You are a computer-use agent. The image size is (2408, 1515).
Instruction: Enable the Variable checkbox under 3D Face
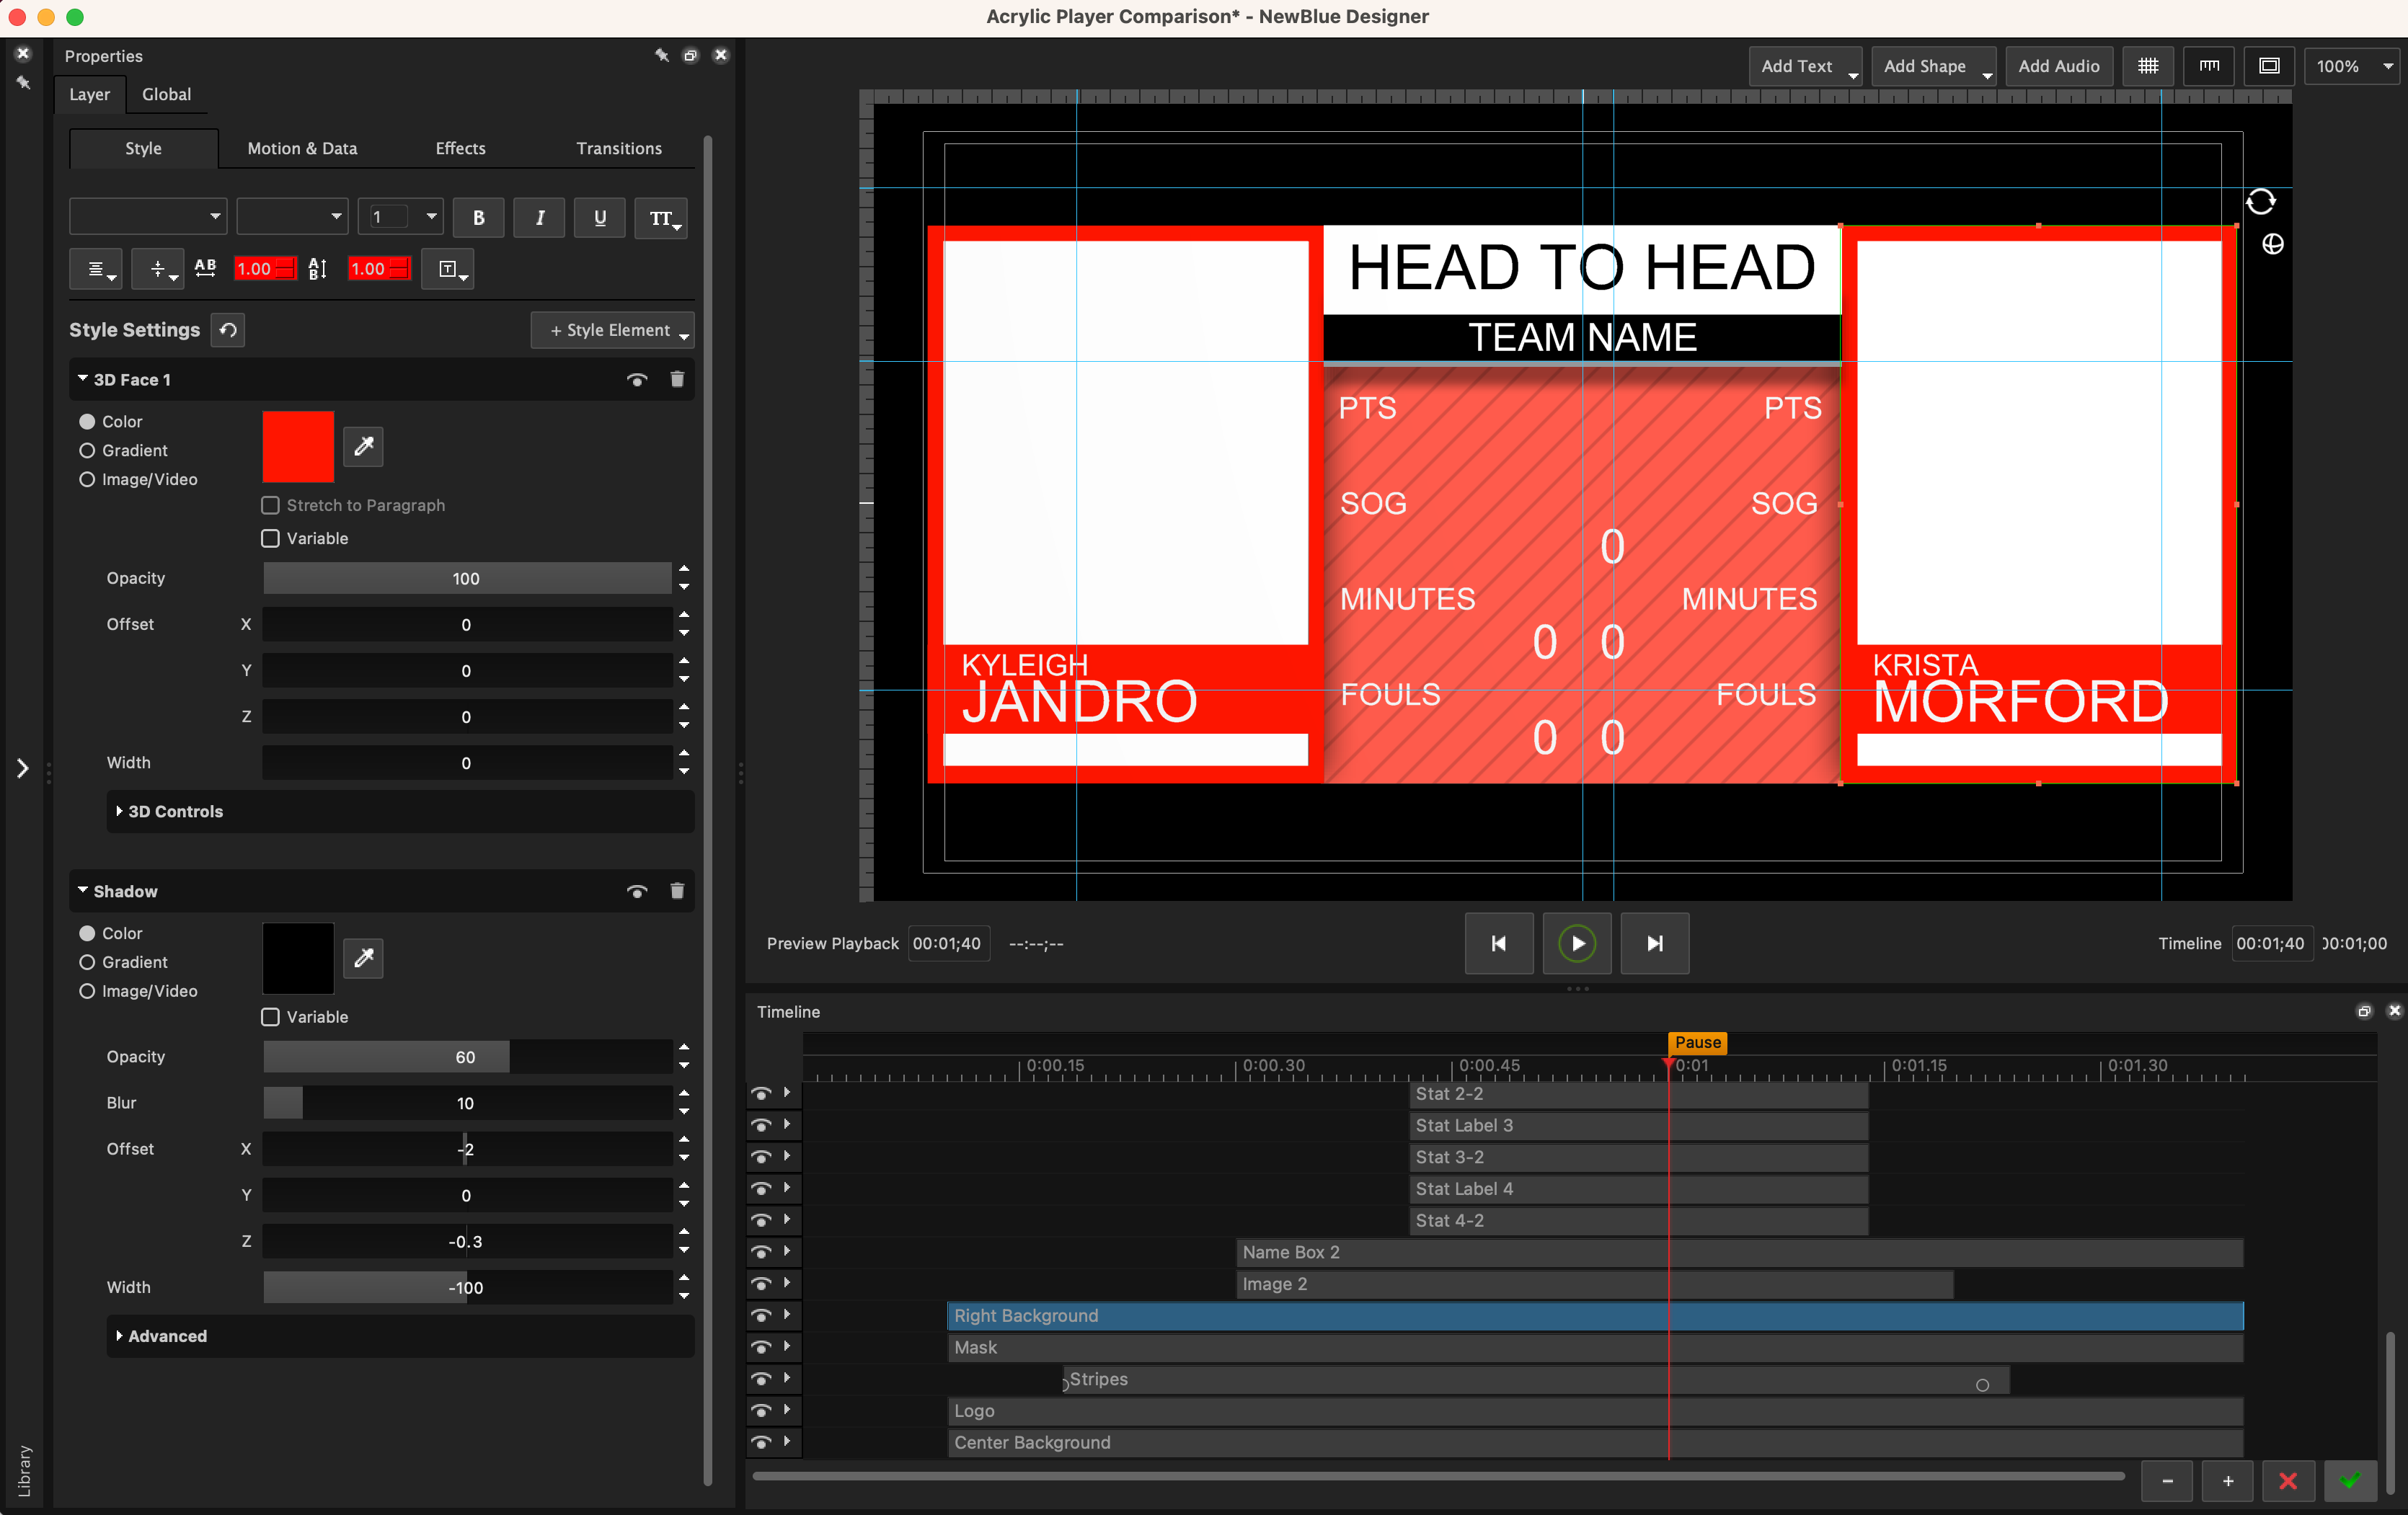pyautogui.click(x=270, y=538)
